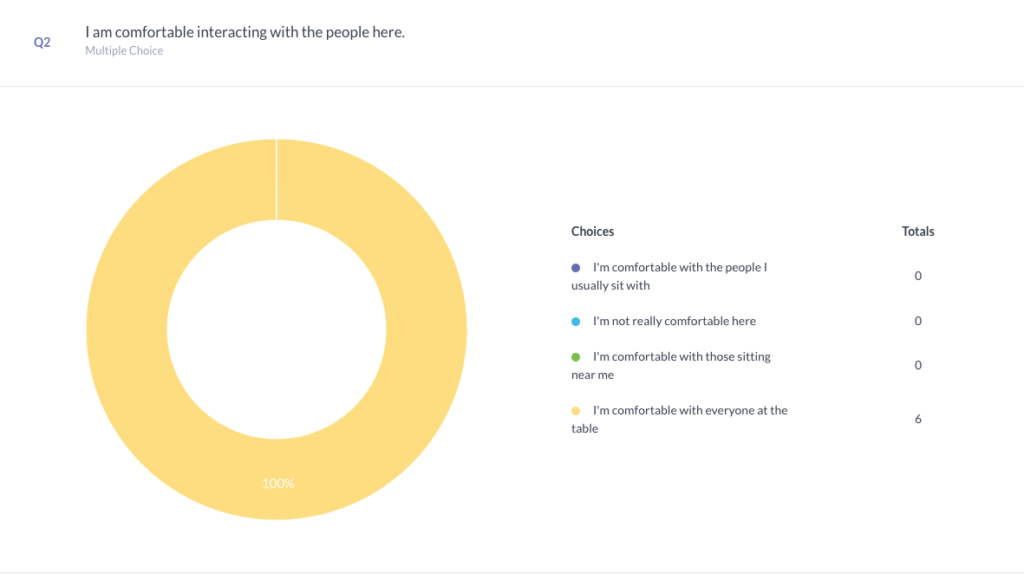
Task: Click the green legend dot for sitting near me
Action: coord(576,357)
